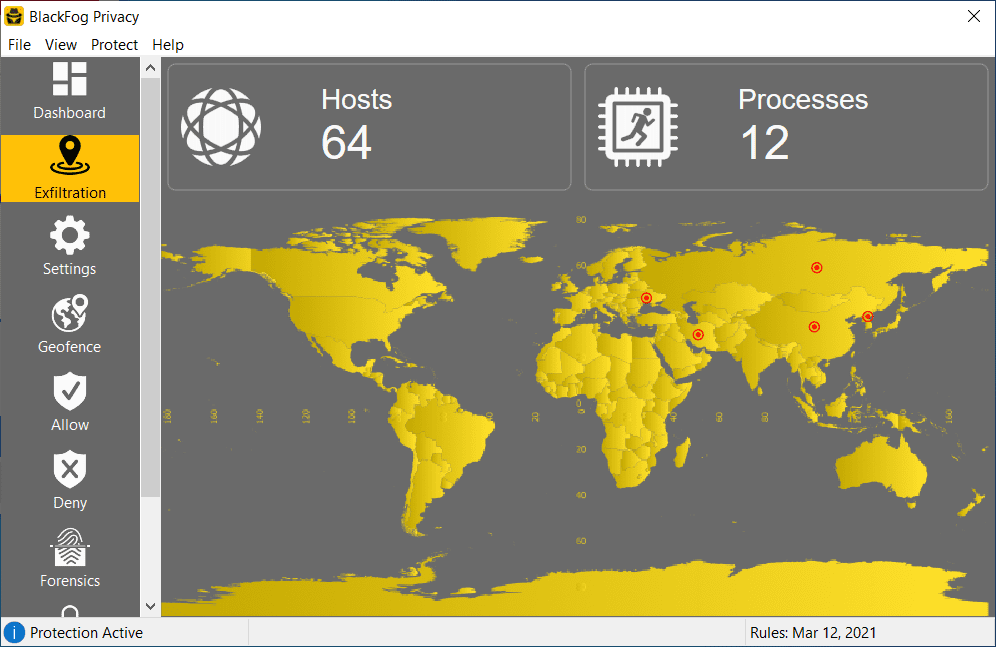Viewport: 996px width, 647px height.
Task: Open the Allow shield checkmark icon
Action: [70, 392]
